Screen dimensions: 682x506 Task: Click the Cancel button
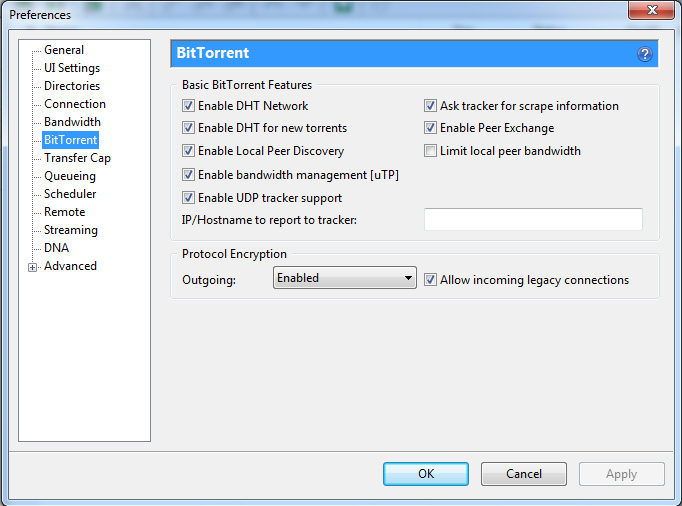point(524,474)
